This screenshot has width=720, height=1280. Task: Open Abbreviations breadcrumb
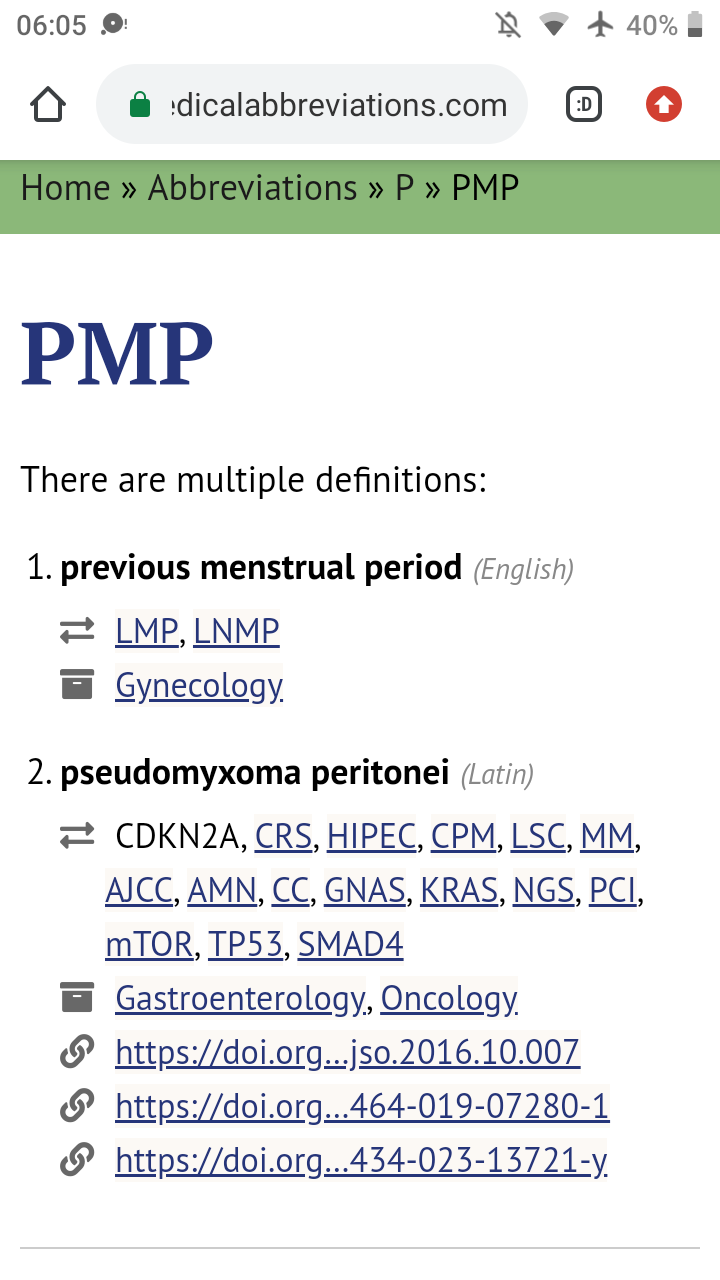(x=252, y=188)
